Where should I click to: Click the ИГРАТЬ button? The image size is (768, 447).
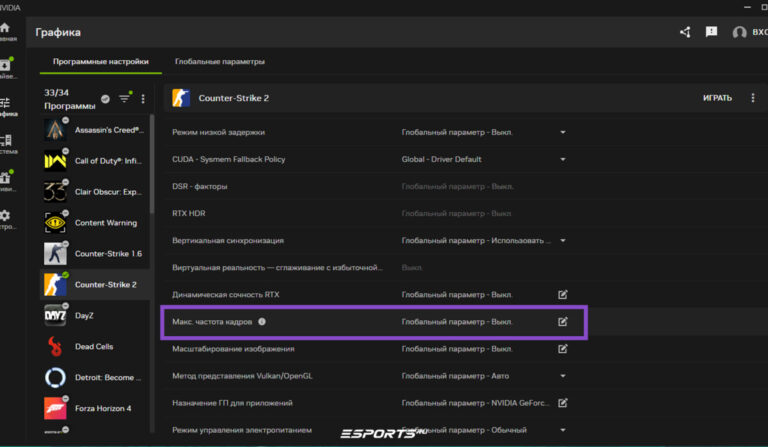[x=717, y=98]
